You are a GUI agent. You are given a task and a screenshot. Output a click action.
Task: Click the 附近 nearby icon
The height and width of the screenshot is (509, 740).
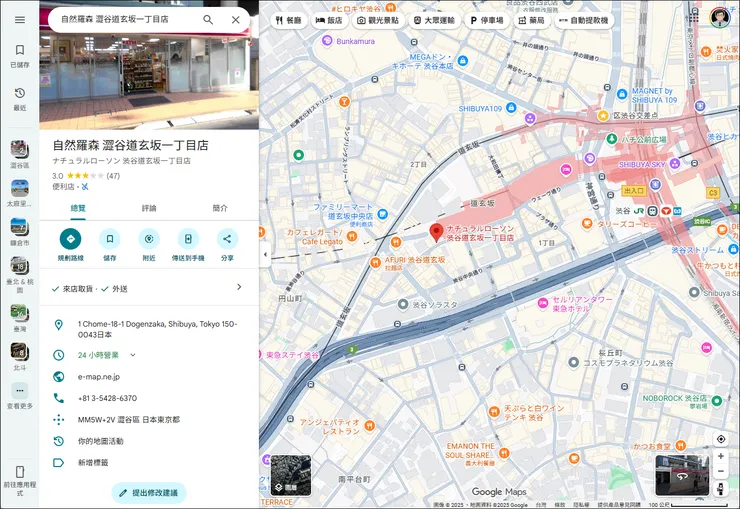[x=149, y=239]
